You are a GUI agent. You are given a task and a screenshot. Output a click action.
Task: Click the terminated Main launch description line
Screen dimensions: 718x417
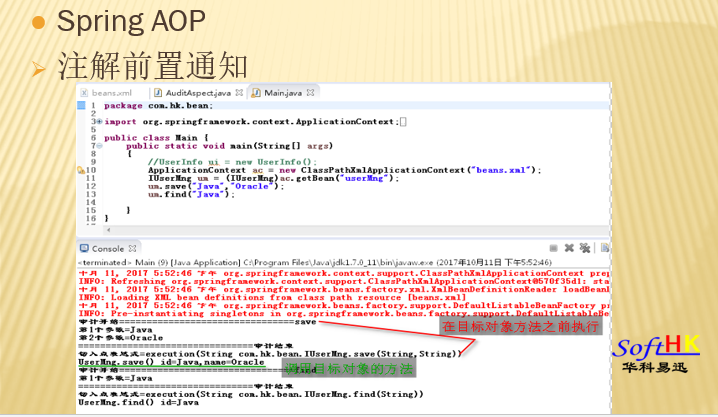click(315, 263)
